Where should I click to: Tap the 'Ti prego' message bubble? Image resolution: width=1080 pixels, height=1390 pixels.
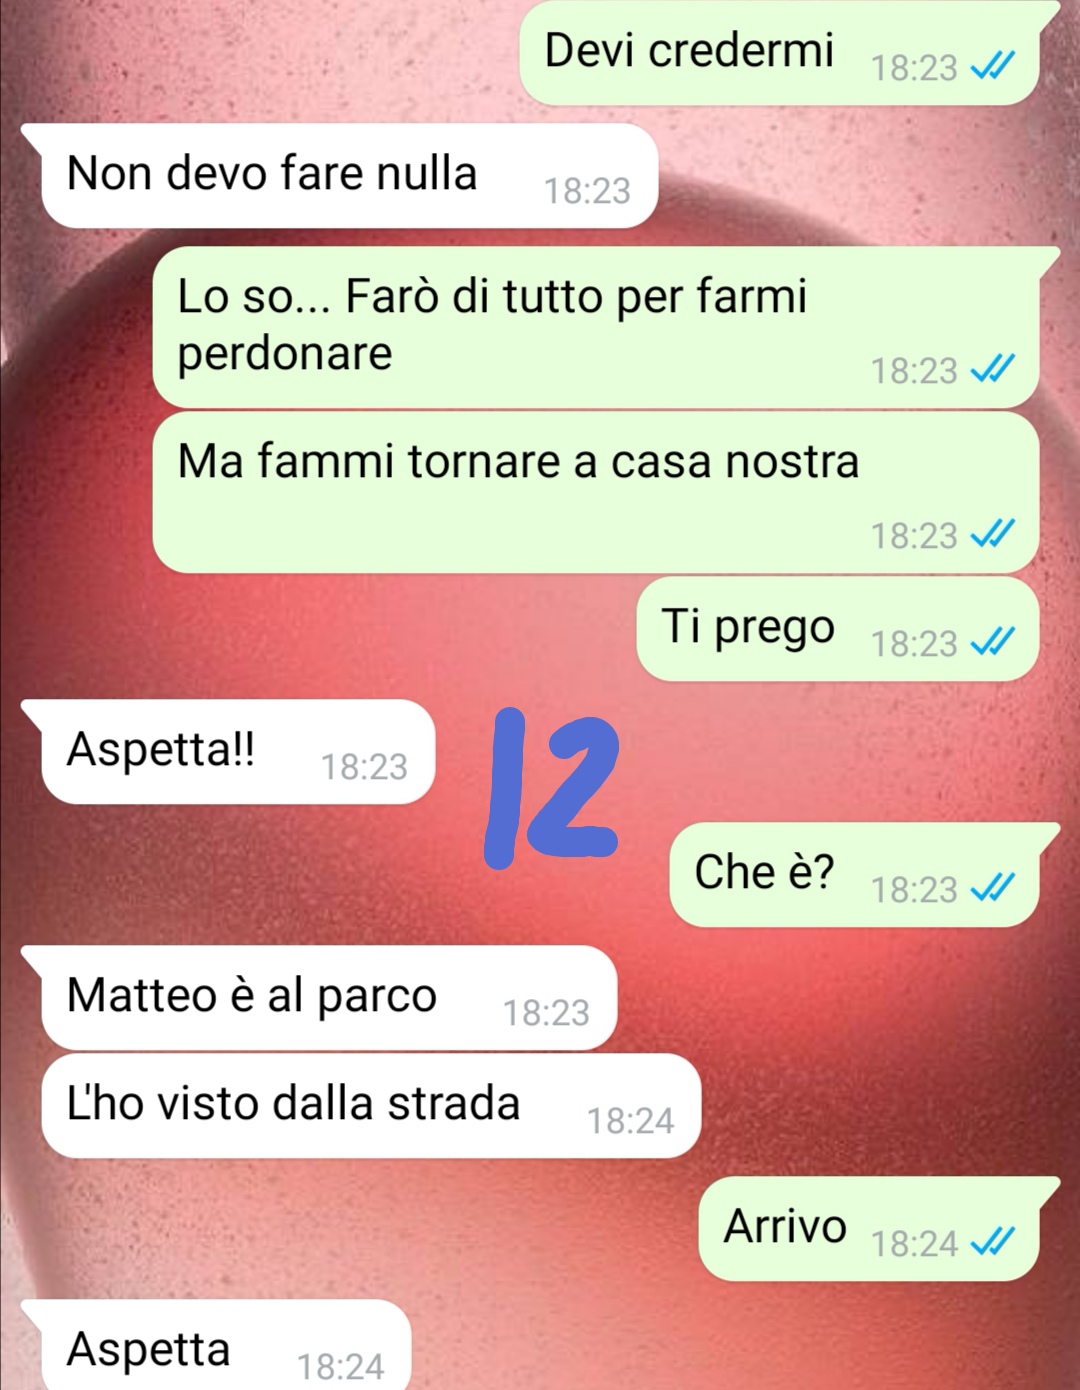(x=838, y=629)
